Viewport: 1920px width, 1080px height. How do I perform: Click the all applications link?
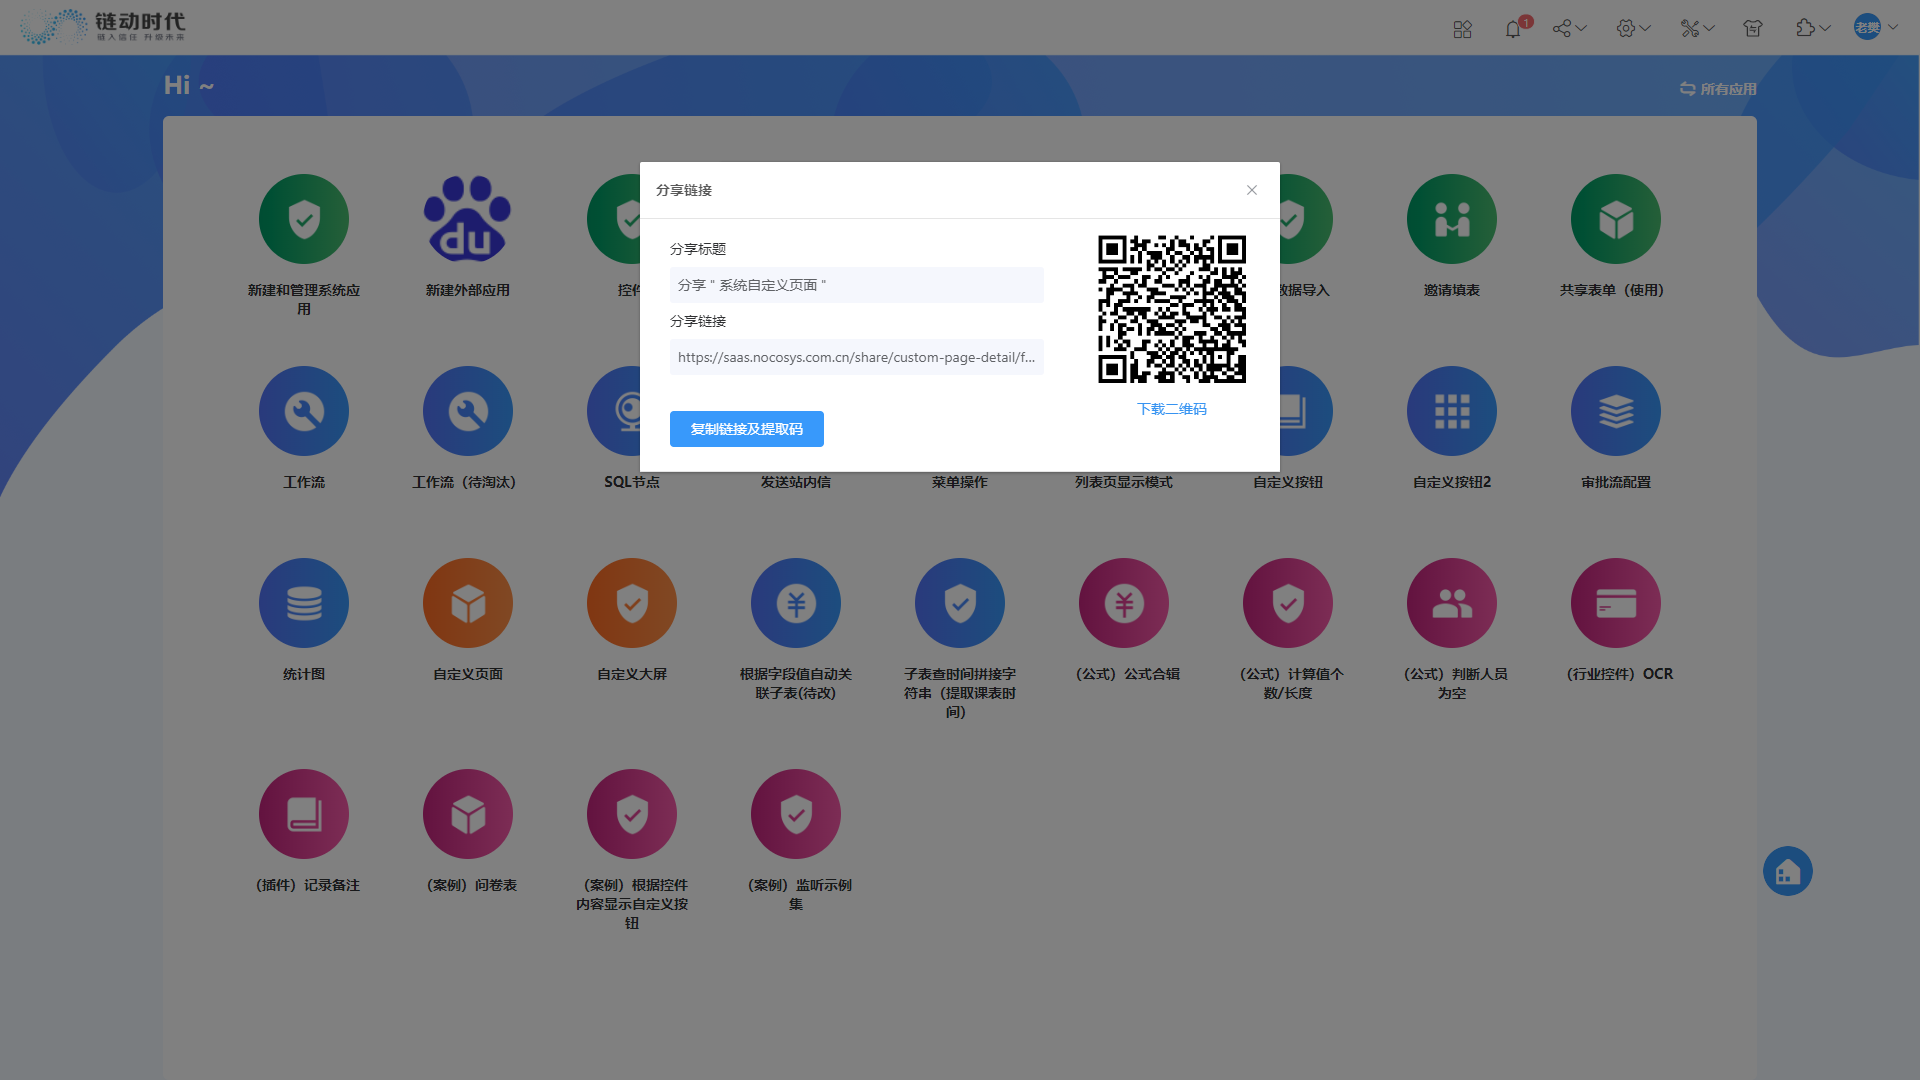(1718, 89)
